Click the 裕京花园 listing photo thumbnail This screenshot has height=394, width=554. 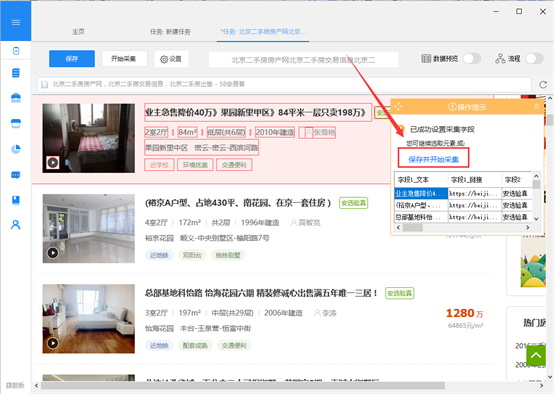pyautogui.click(x=89, y=228)
